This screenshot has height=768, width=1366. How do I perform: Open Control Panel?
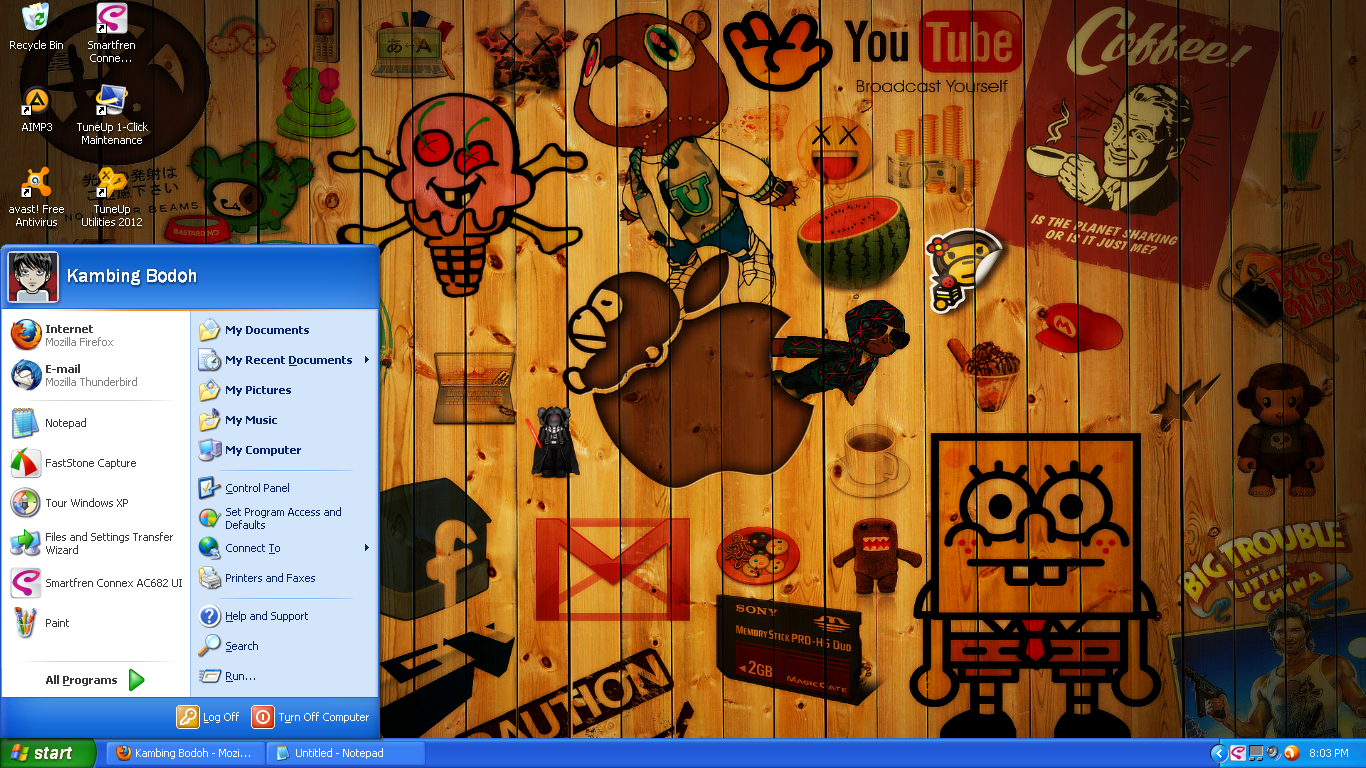[x=284, y=488]
